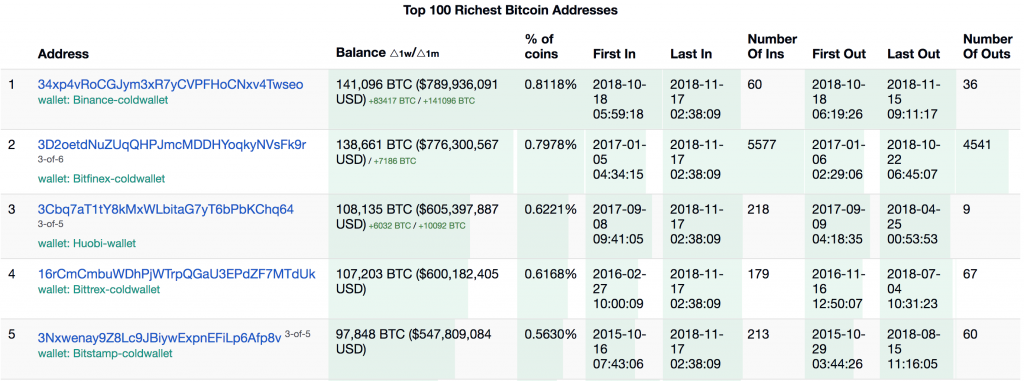Sort by the Last Out column header

914,54
